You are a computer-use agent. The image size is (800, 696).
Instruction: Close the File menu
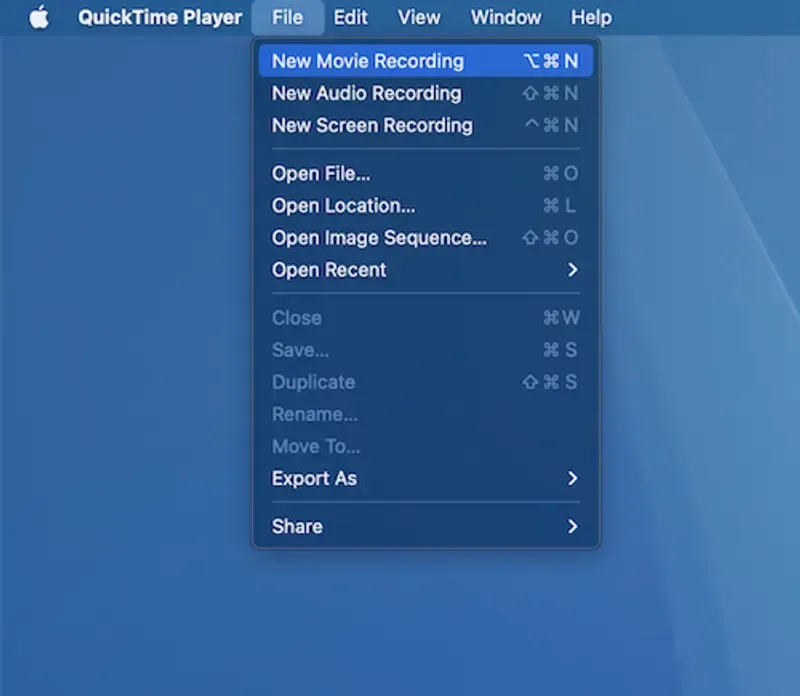287,17
